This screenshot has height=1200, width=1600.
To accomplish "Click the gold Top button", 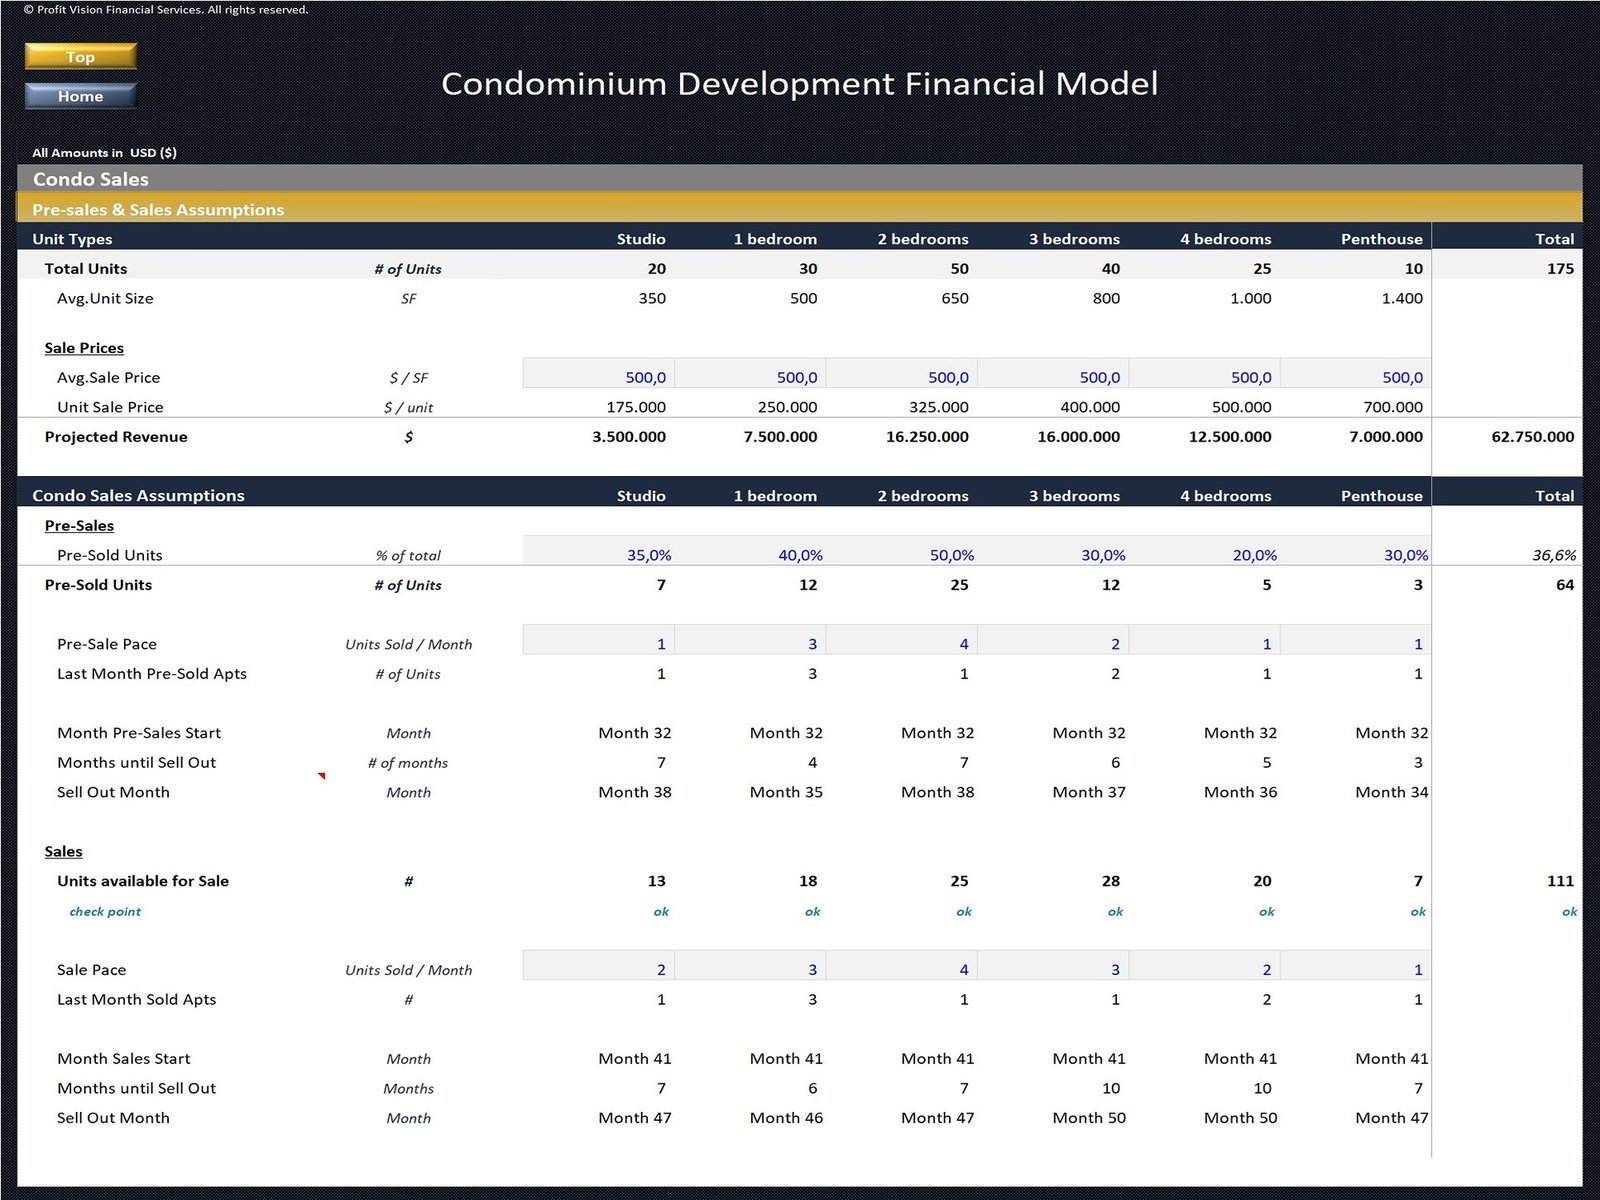I will [80, 57].
